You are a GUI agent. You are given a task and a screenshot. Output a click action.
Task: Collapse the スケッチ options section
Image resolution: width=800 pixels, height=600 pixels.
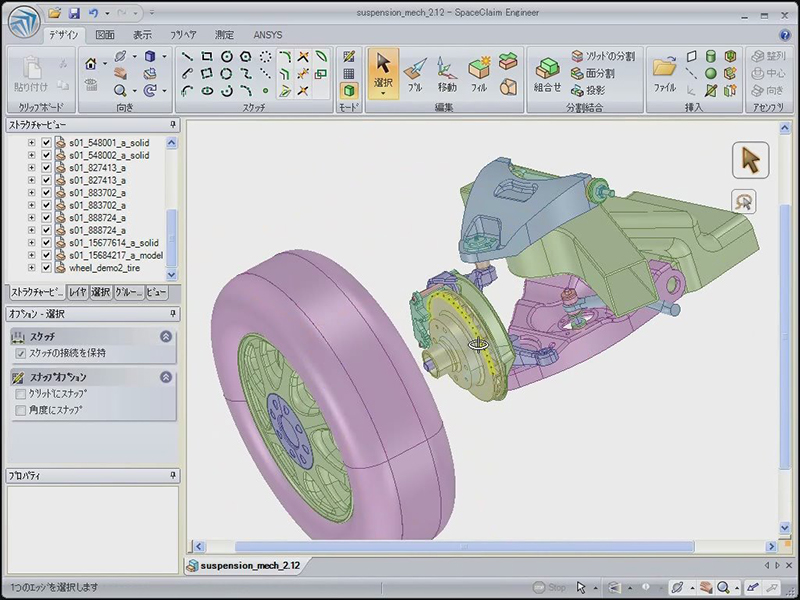165,337
